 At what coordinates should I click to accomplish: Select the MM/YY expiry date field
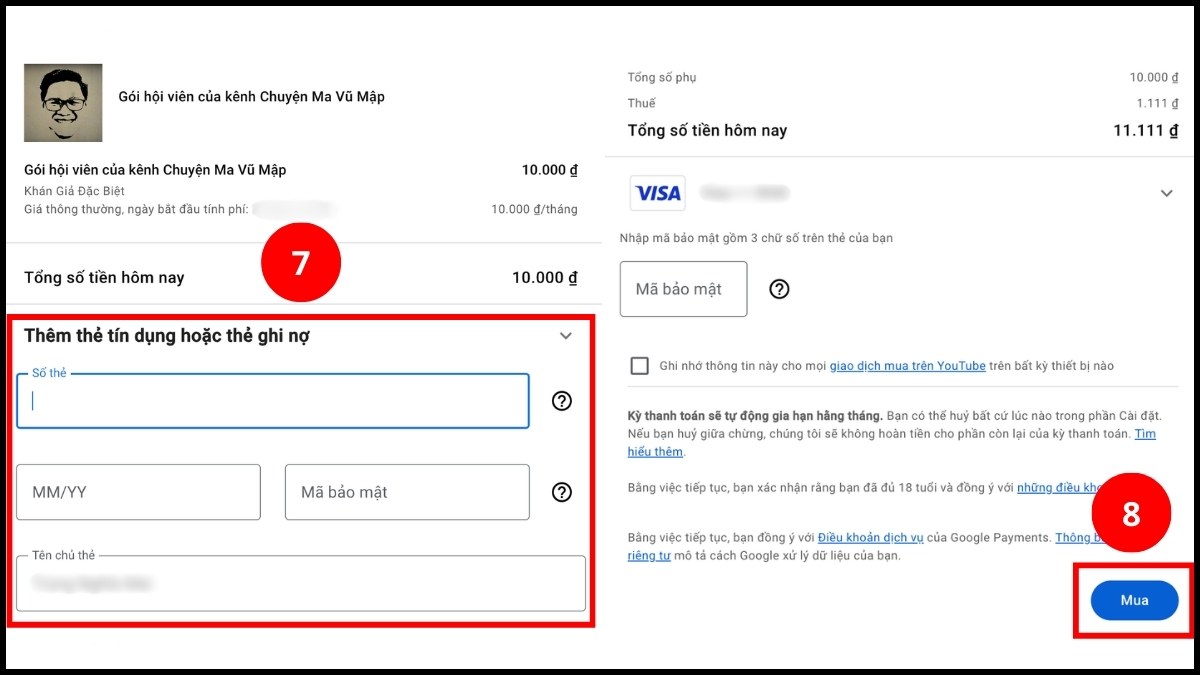[137, 492]
